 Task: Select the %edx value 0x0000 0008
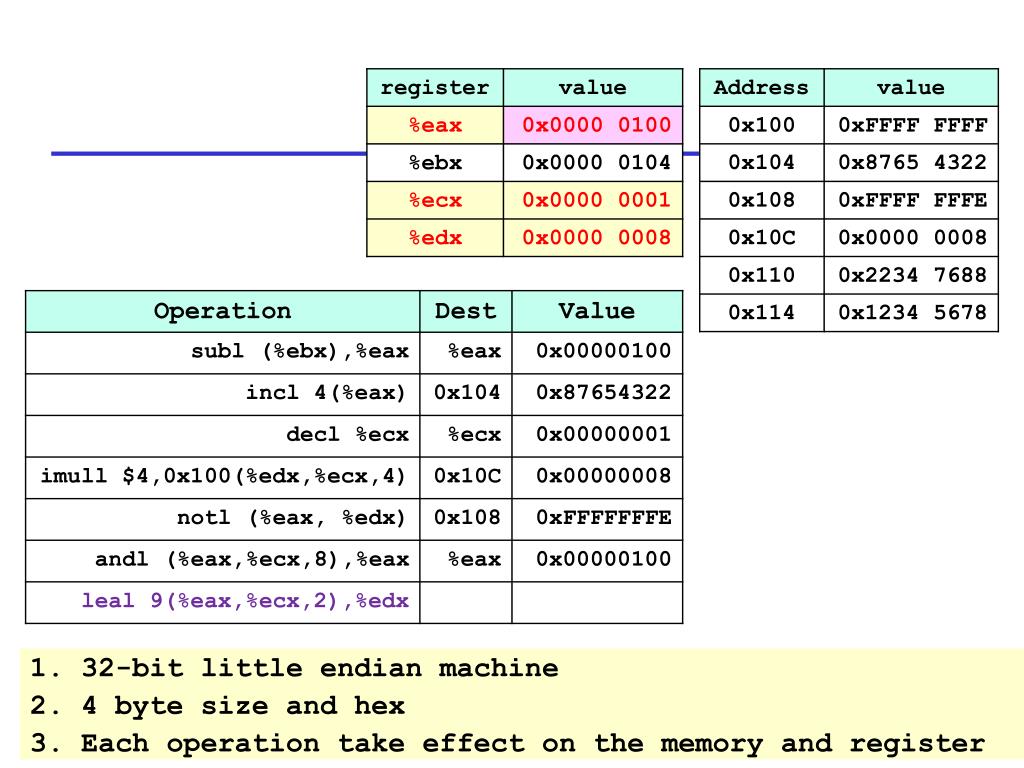pos(593,238)
